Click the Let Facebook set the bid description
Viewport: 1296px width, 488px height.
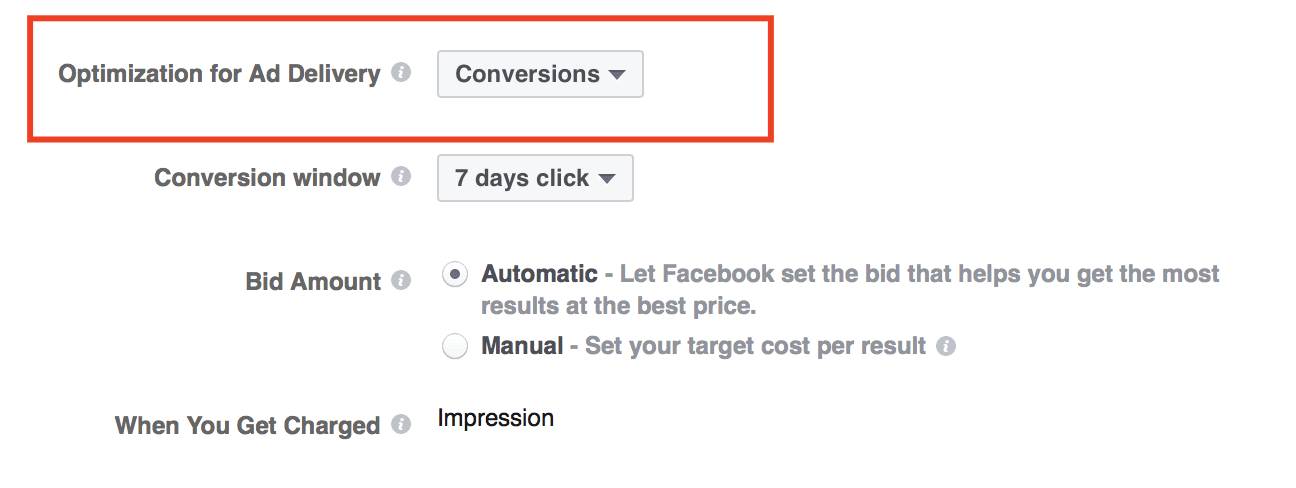click(850, 289)
